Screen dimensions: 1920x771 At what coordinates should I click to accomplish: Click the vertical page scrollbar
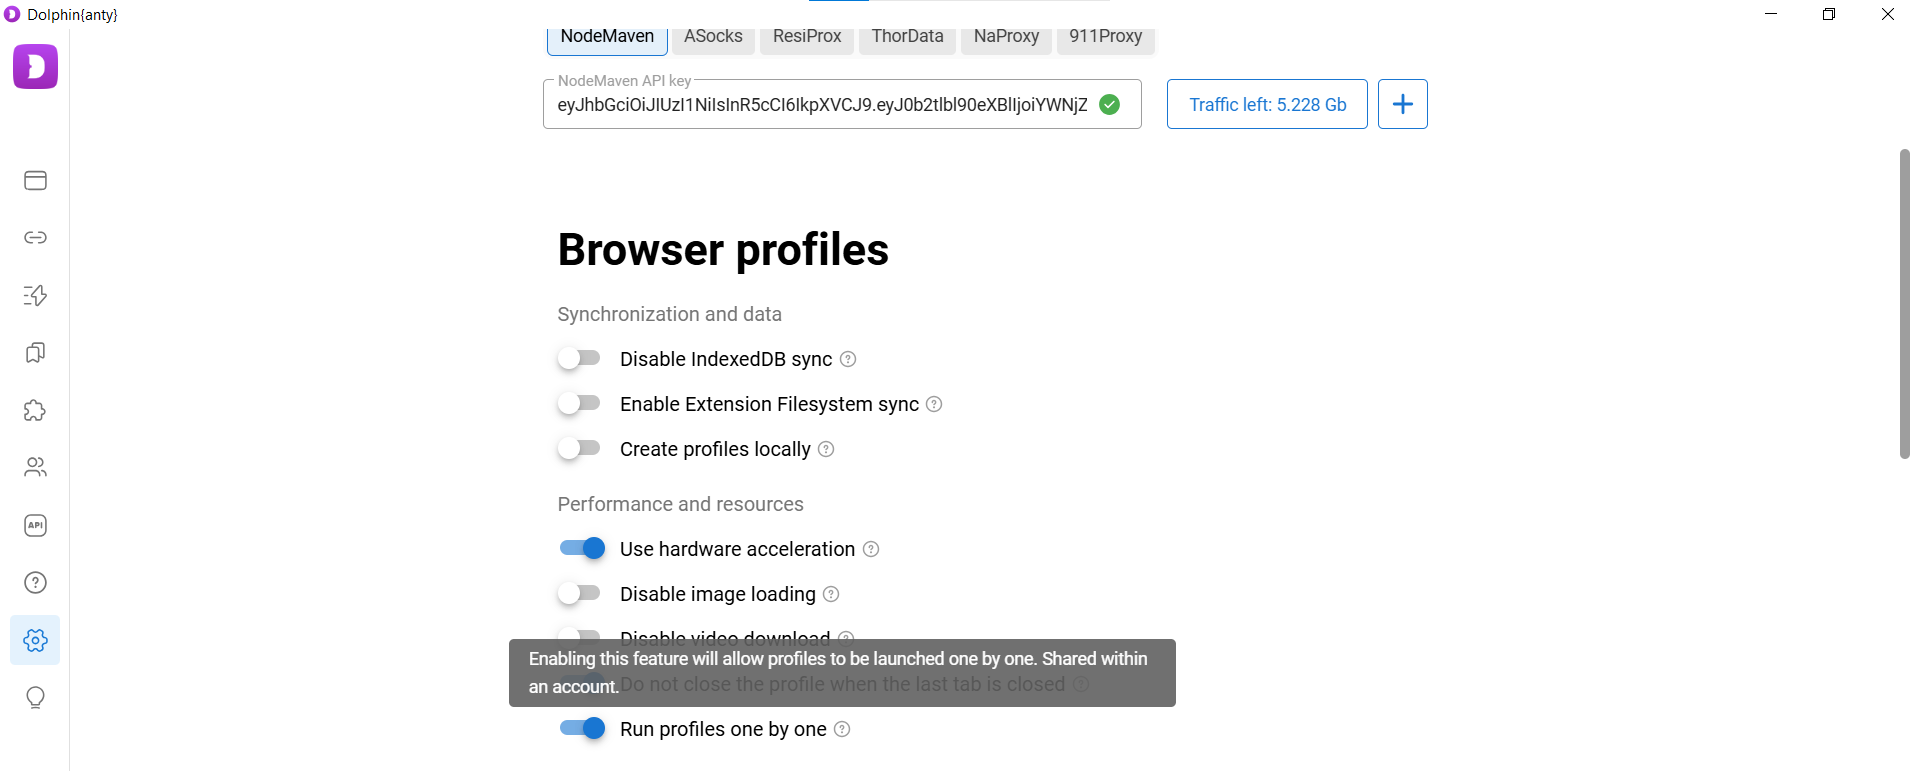click(1904, 304)
